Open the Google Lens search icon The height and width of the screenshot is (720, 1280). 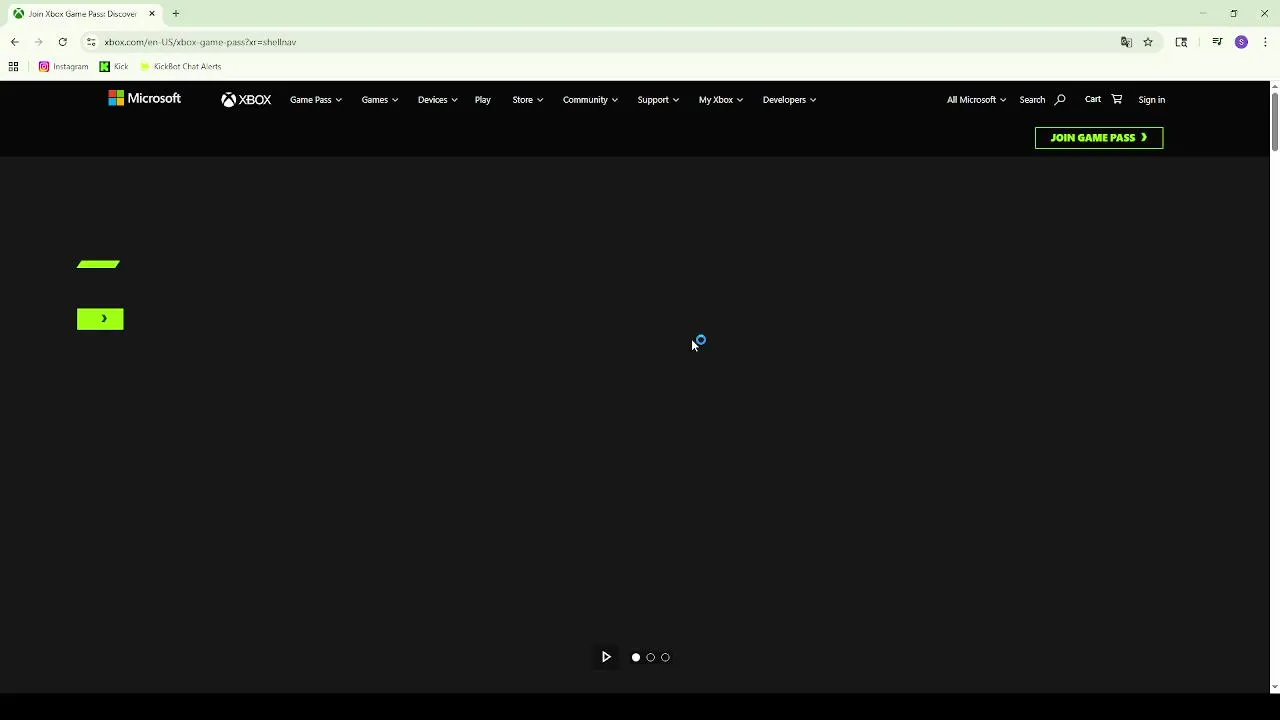pos(1181,42)
